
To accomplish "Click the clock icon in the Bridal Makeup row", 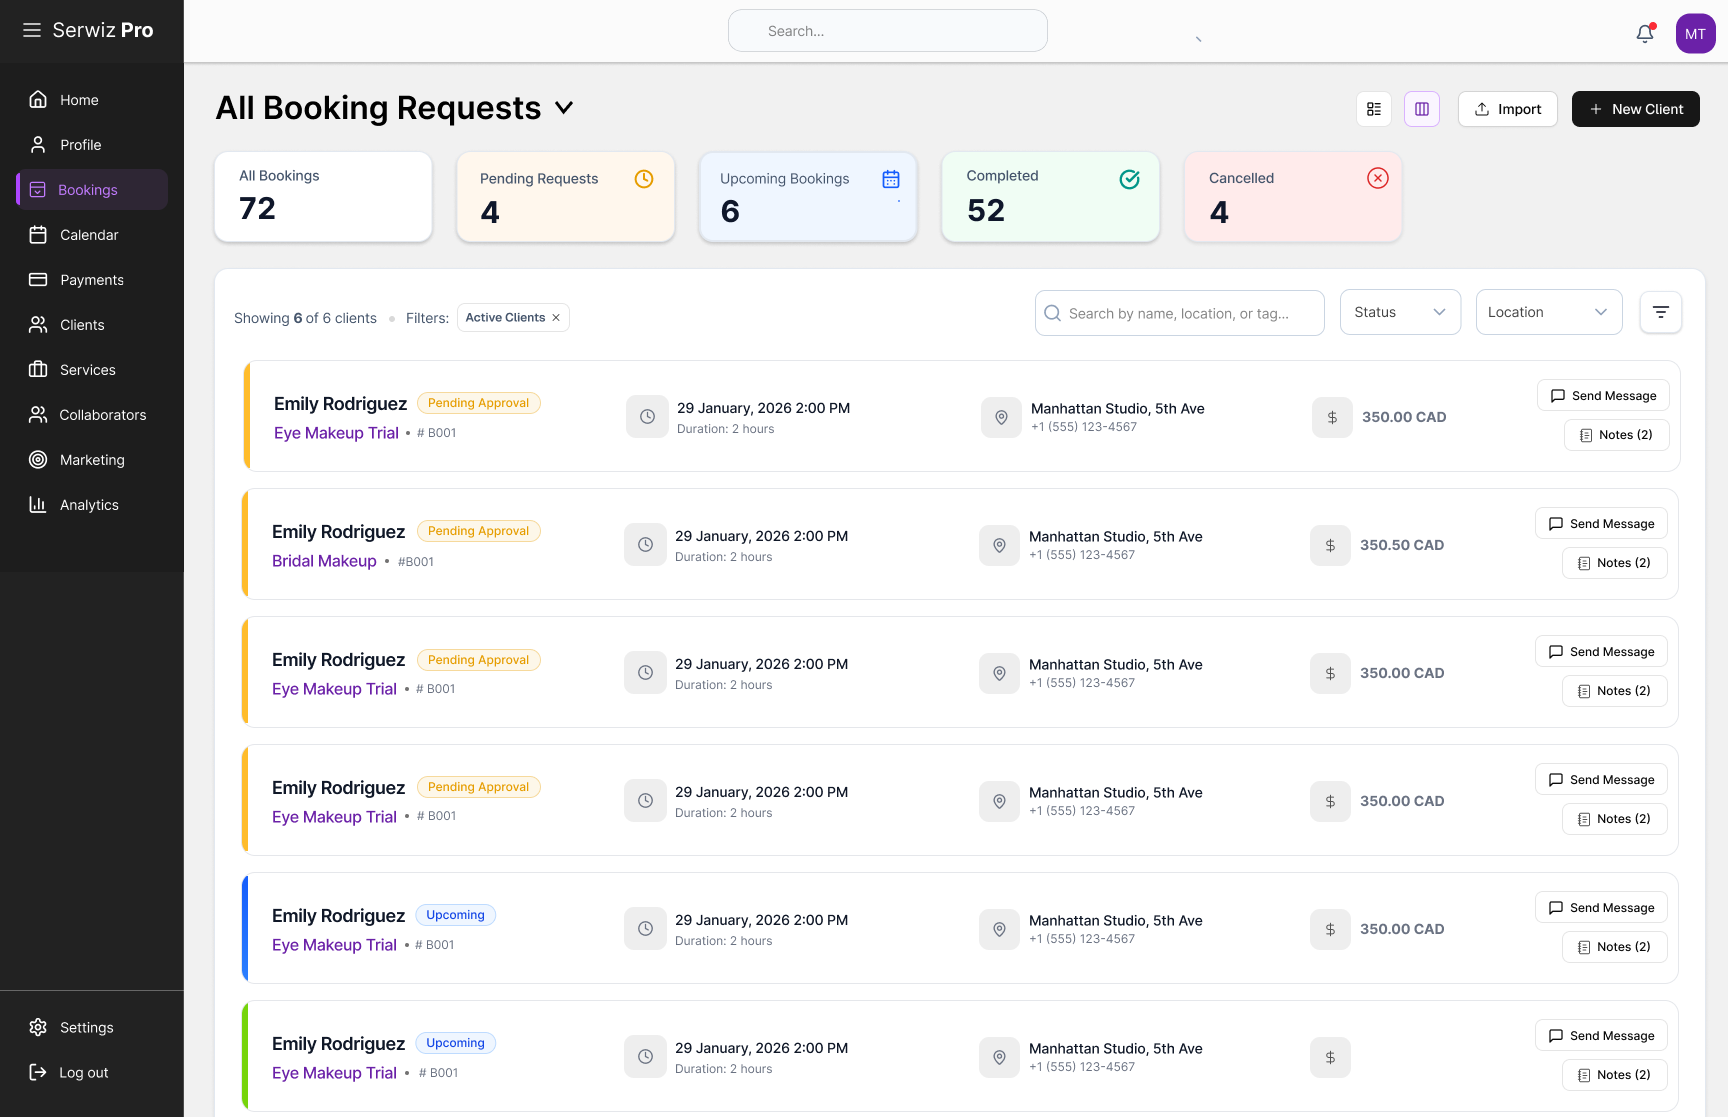I will coord(645,545).
